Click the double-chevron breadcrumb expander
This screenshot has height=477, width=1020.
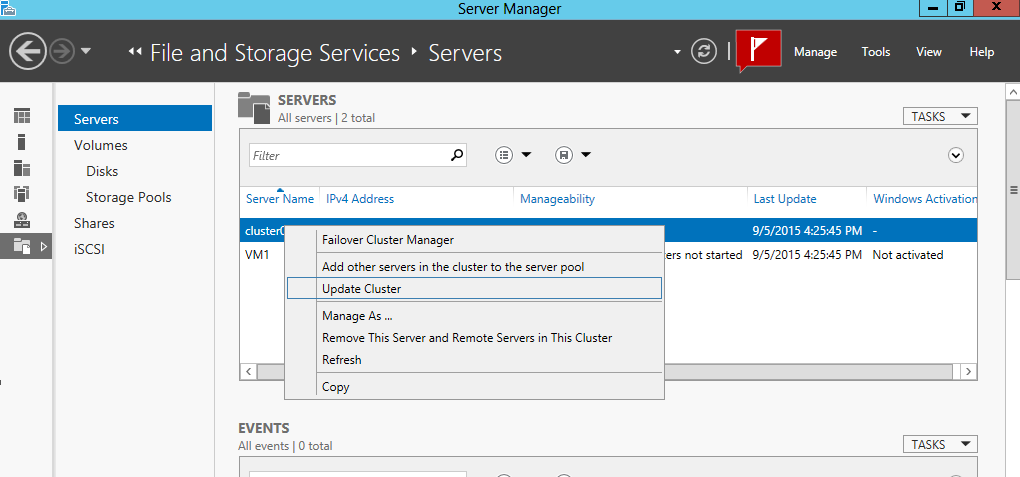coord(135,52)
